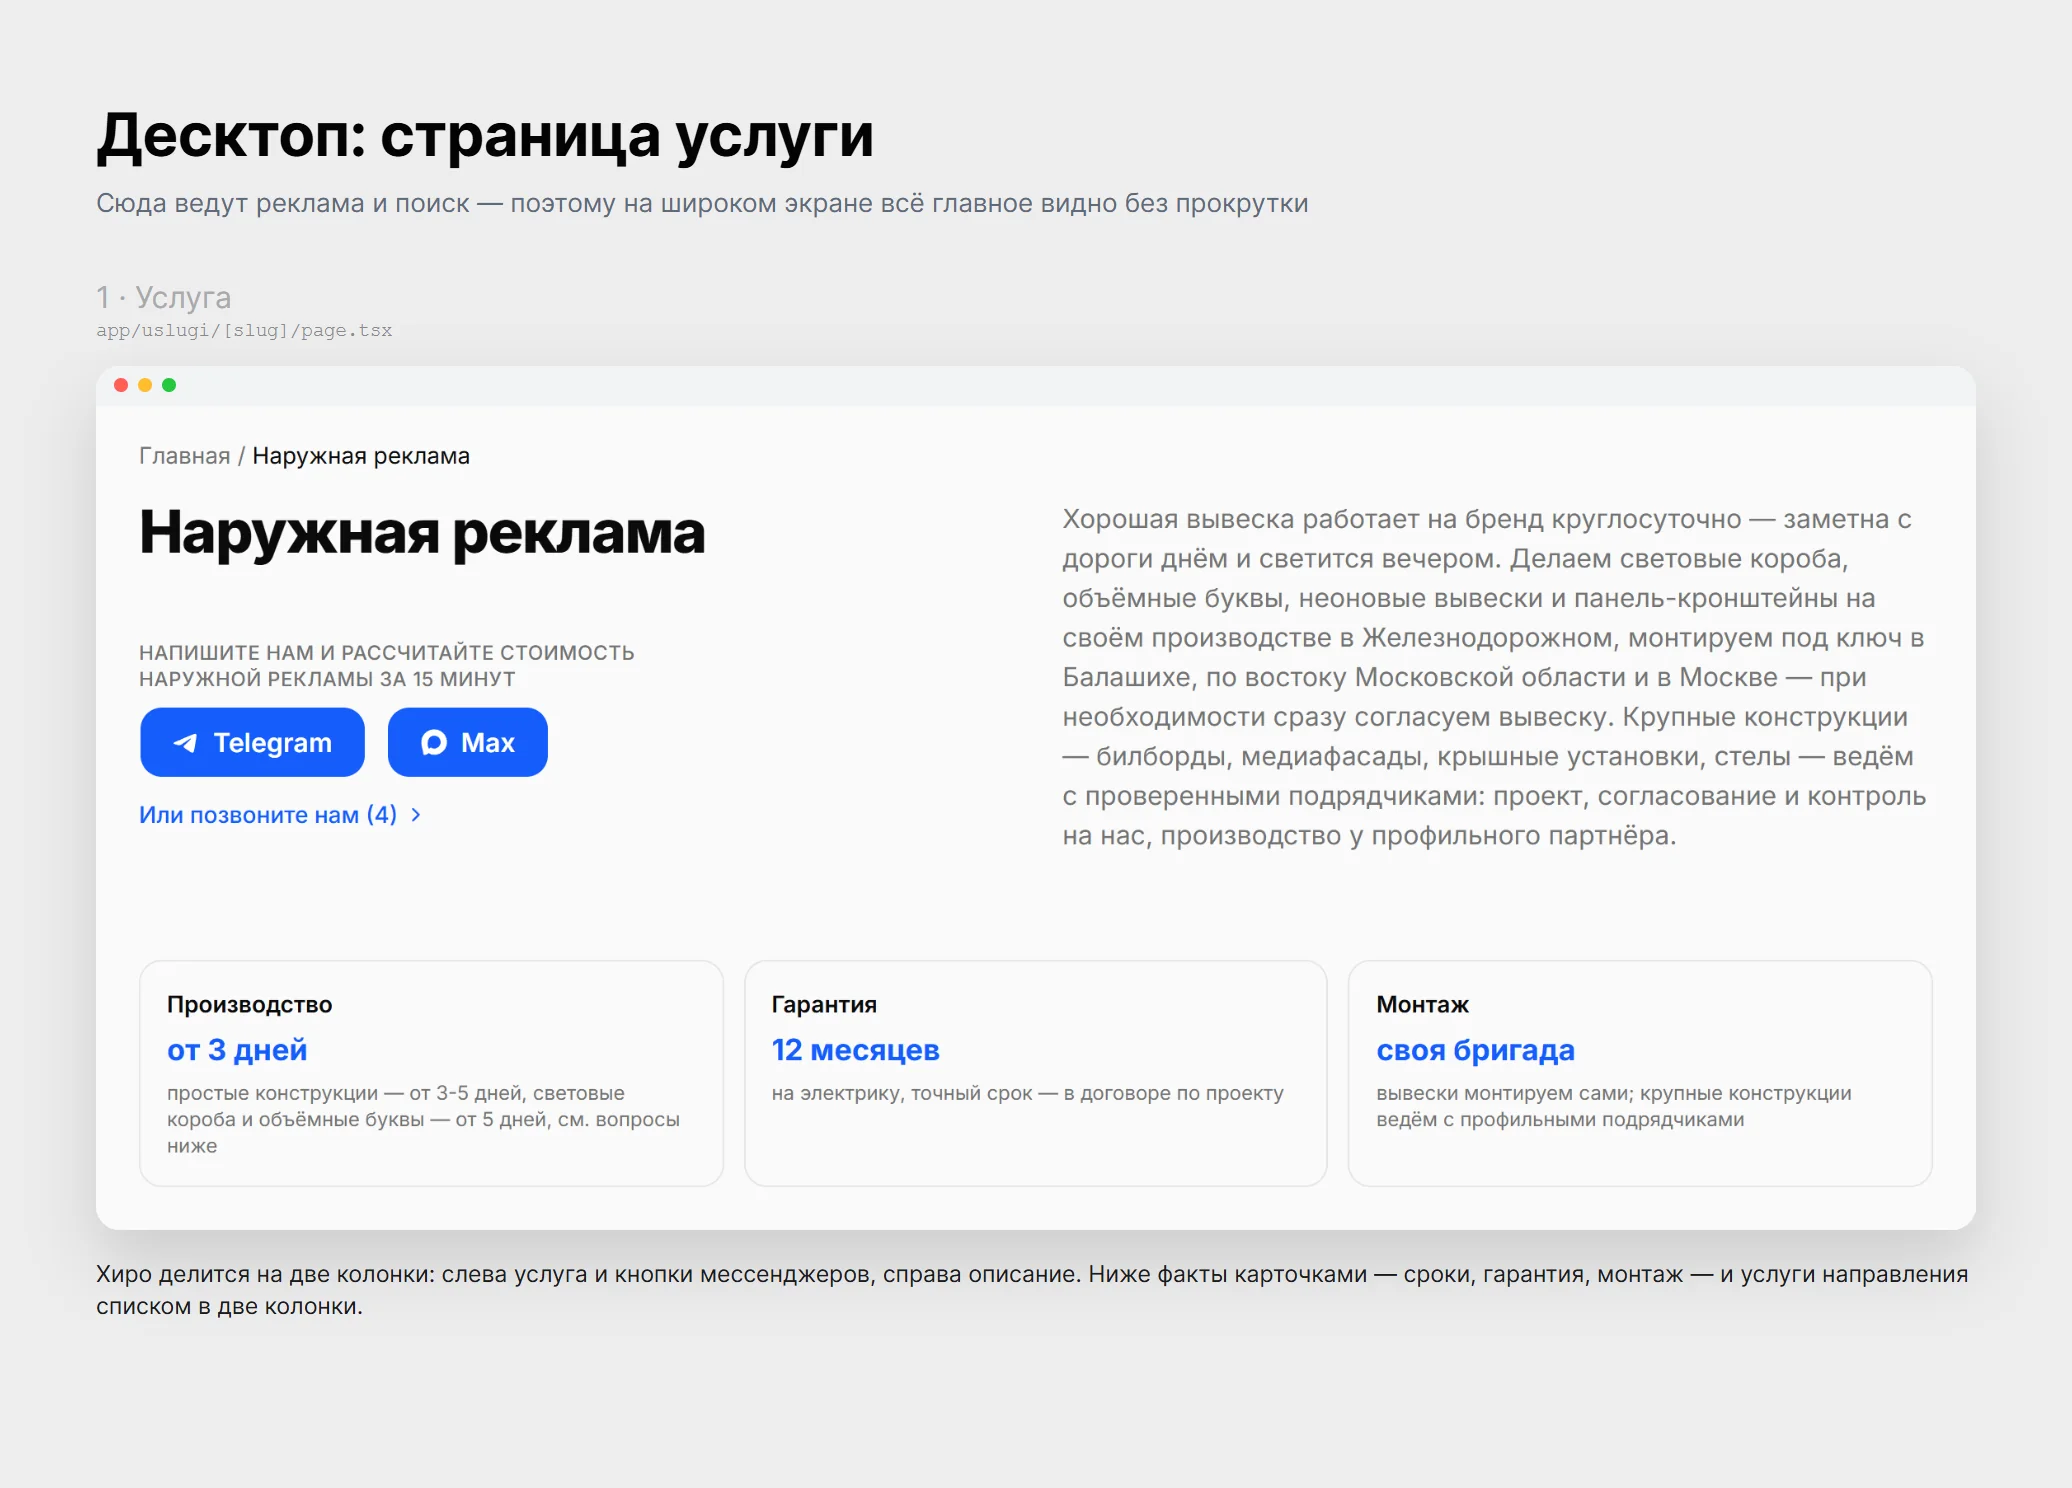Click the Max button label
The width and height of the screenshot is (2072, 1488).
(x=488, y=743)
